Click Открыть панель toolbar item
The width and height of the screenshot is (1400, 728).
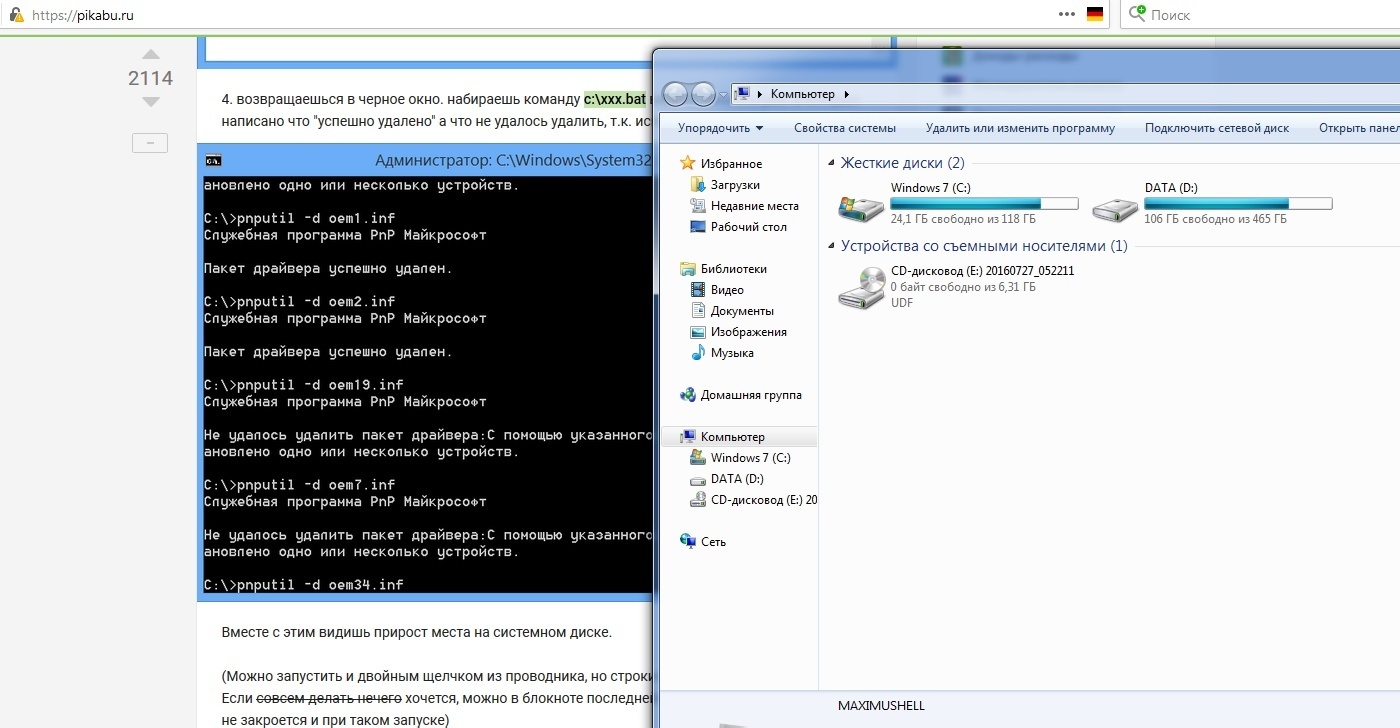[1358, 128]
